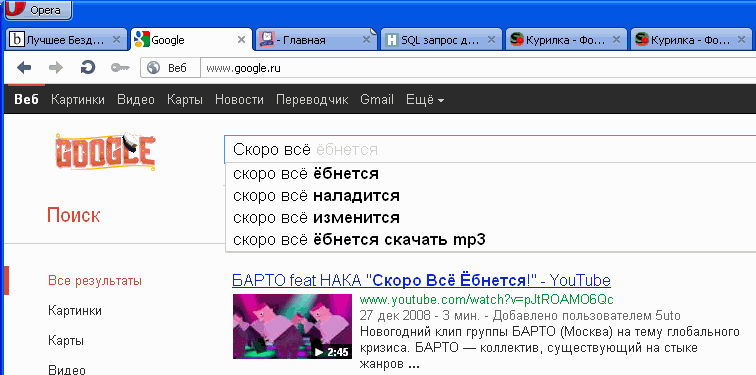Open the Opera main menu button
The height and width of the screenshot is (375, 756).
coord(39,10)
